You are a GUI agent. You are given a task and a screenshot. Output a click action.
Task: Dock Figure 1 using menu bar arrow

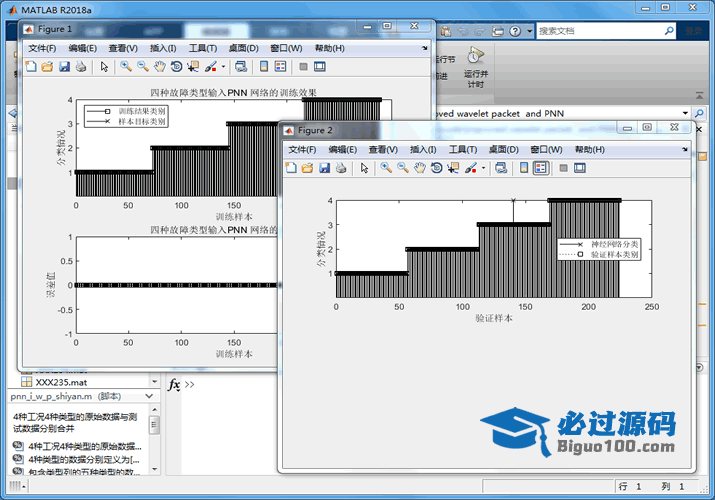click(424, 48)
